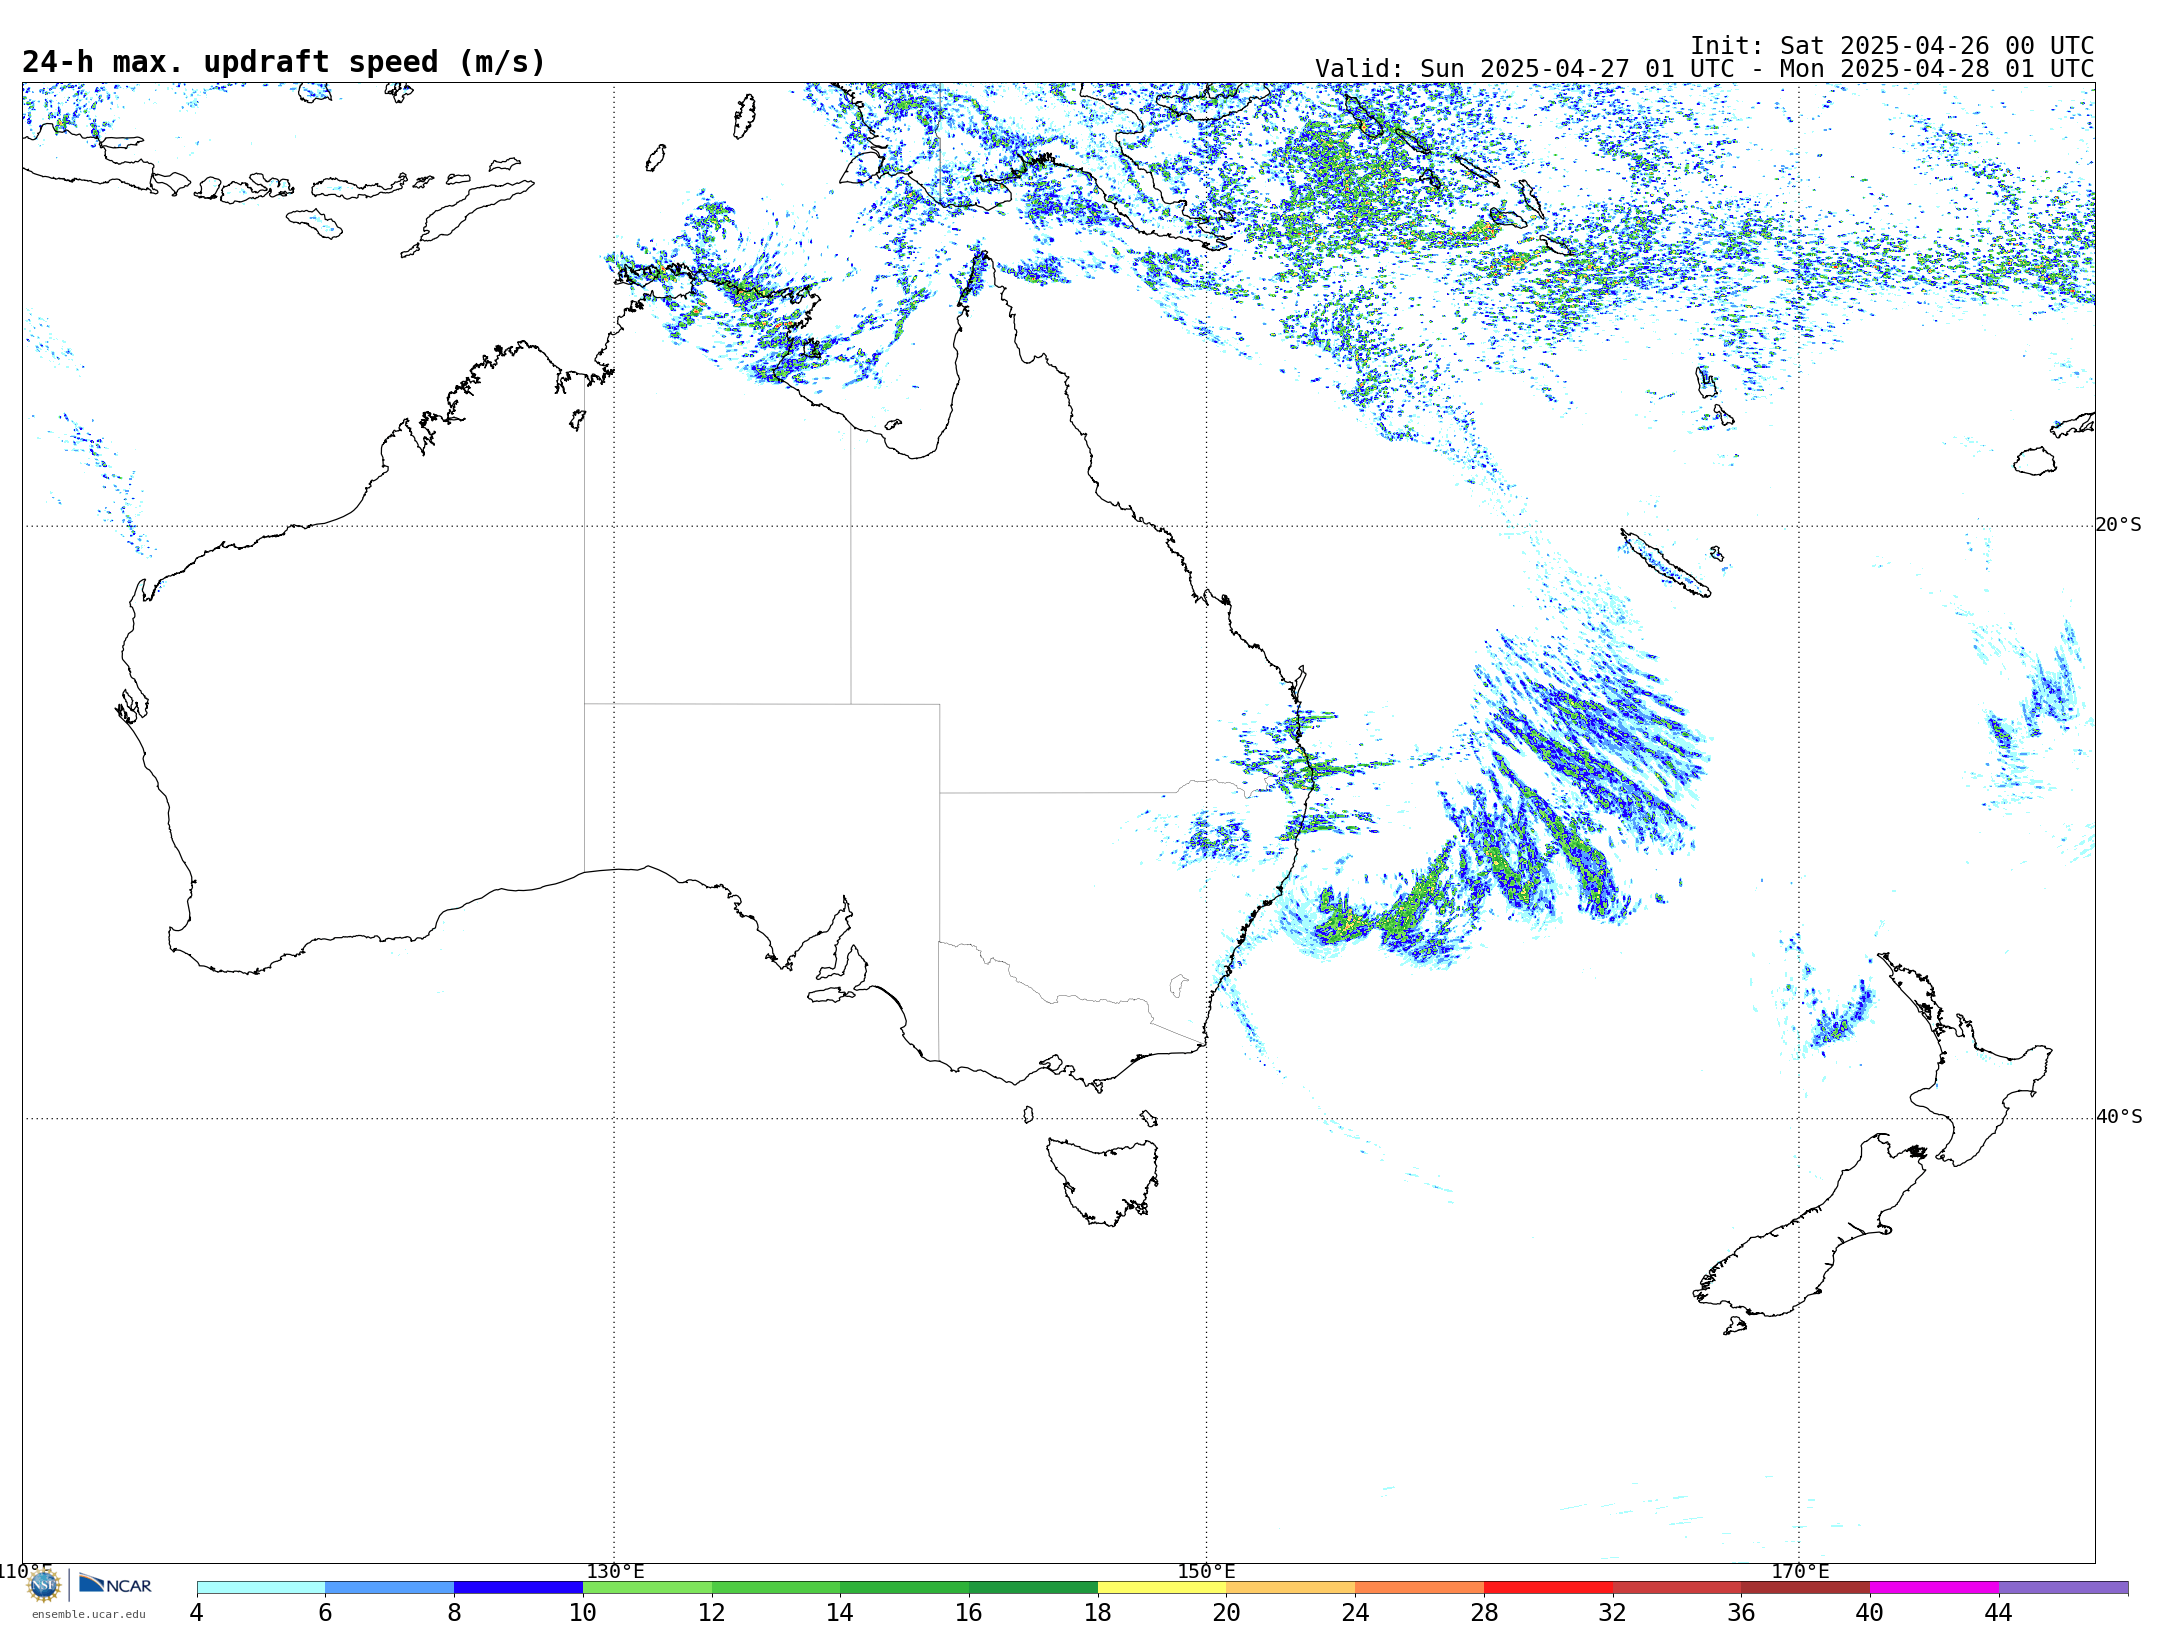Click the colorbar tick label 20

pos(1227,1613)
